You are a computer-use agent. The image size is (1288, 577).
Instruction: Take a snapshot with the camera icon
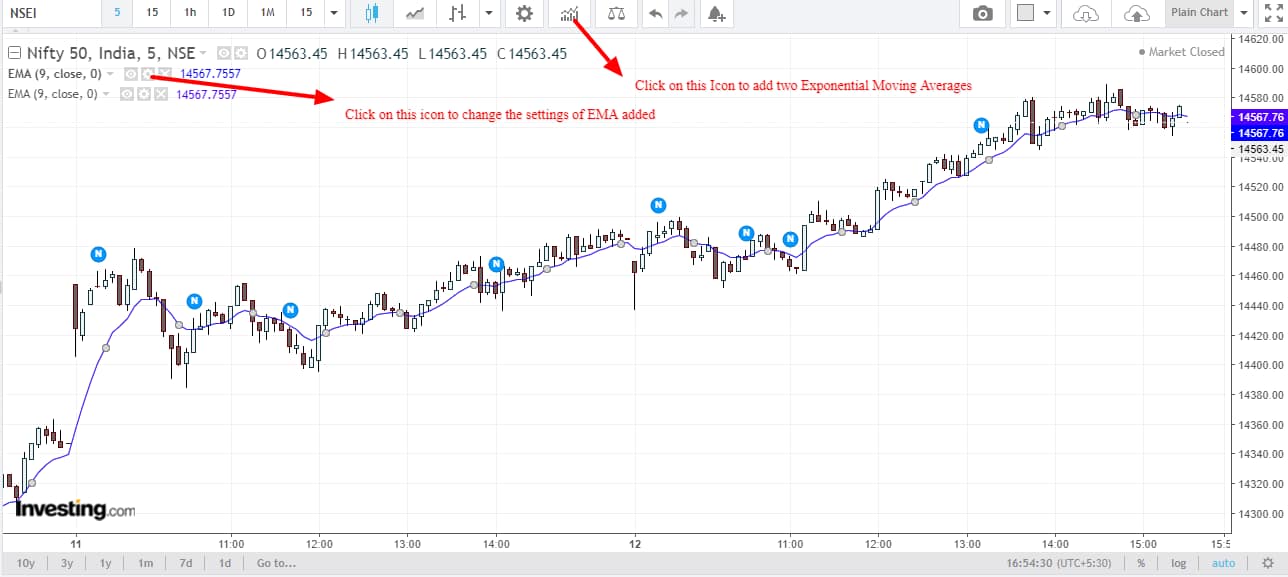coord(981,13)
